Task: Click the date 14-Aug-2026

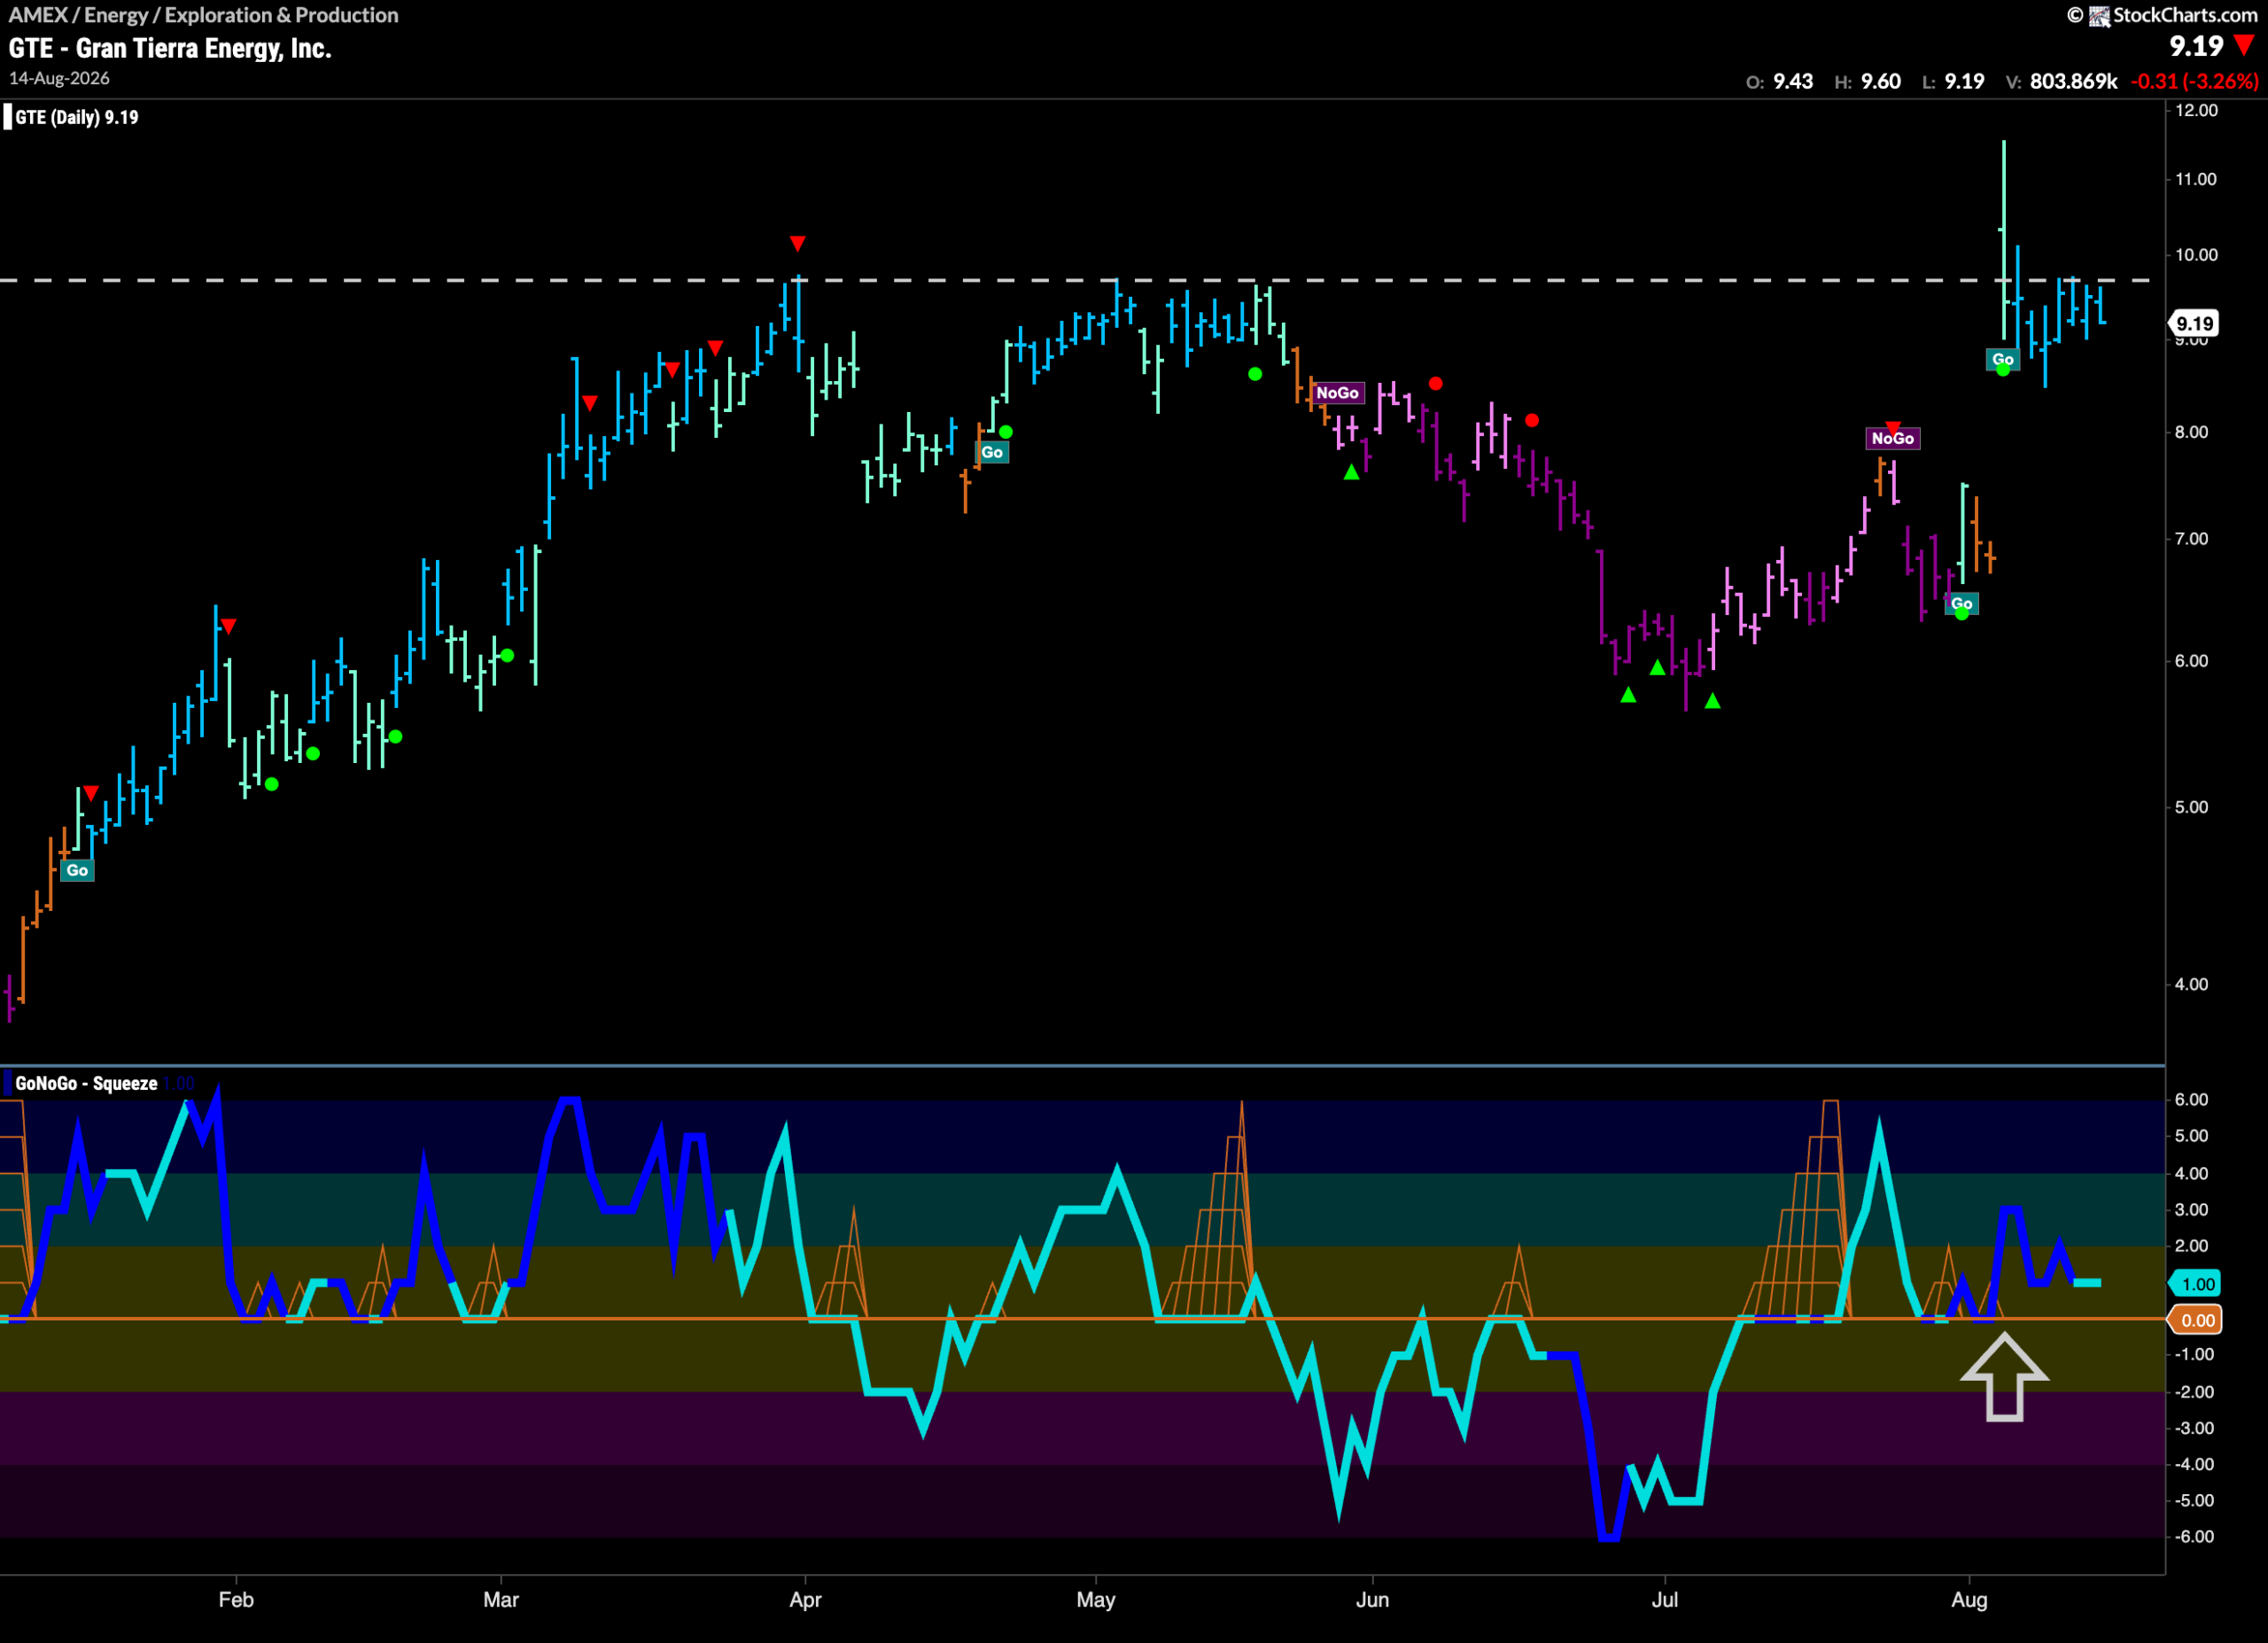Action: coord(59,78)
